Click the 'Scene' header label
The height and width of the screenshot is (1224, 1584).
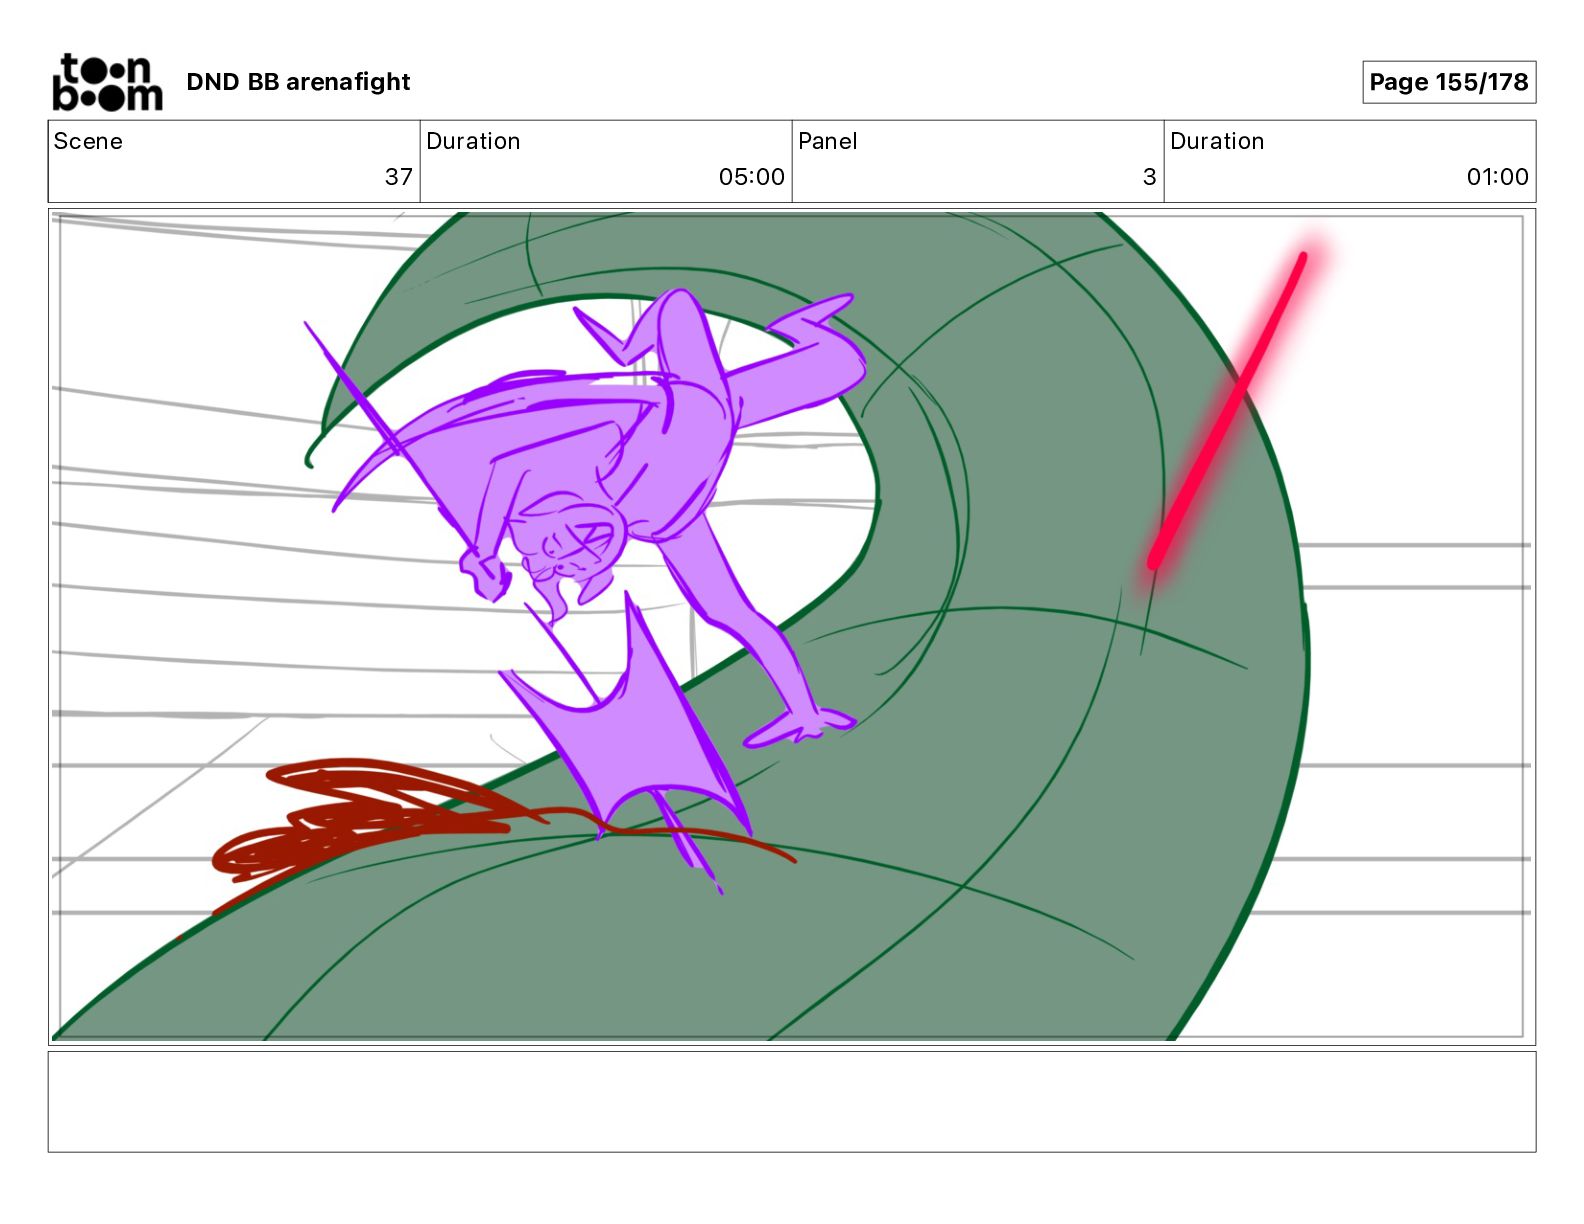pyautogui.click(x=88, y=141)
